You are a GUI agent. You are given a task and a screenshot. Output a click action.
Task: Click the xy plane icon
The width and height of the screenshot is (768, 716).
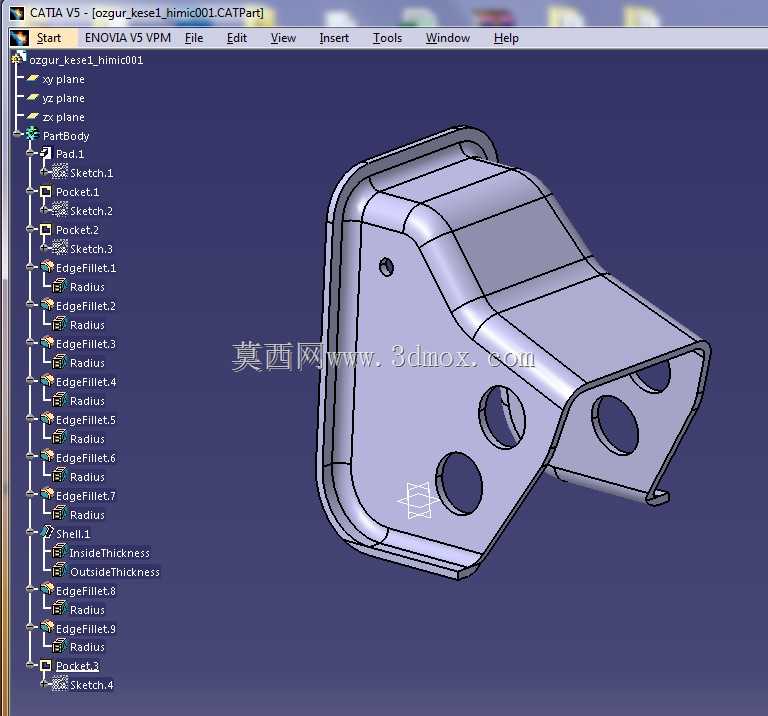[x=33, y=78]
